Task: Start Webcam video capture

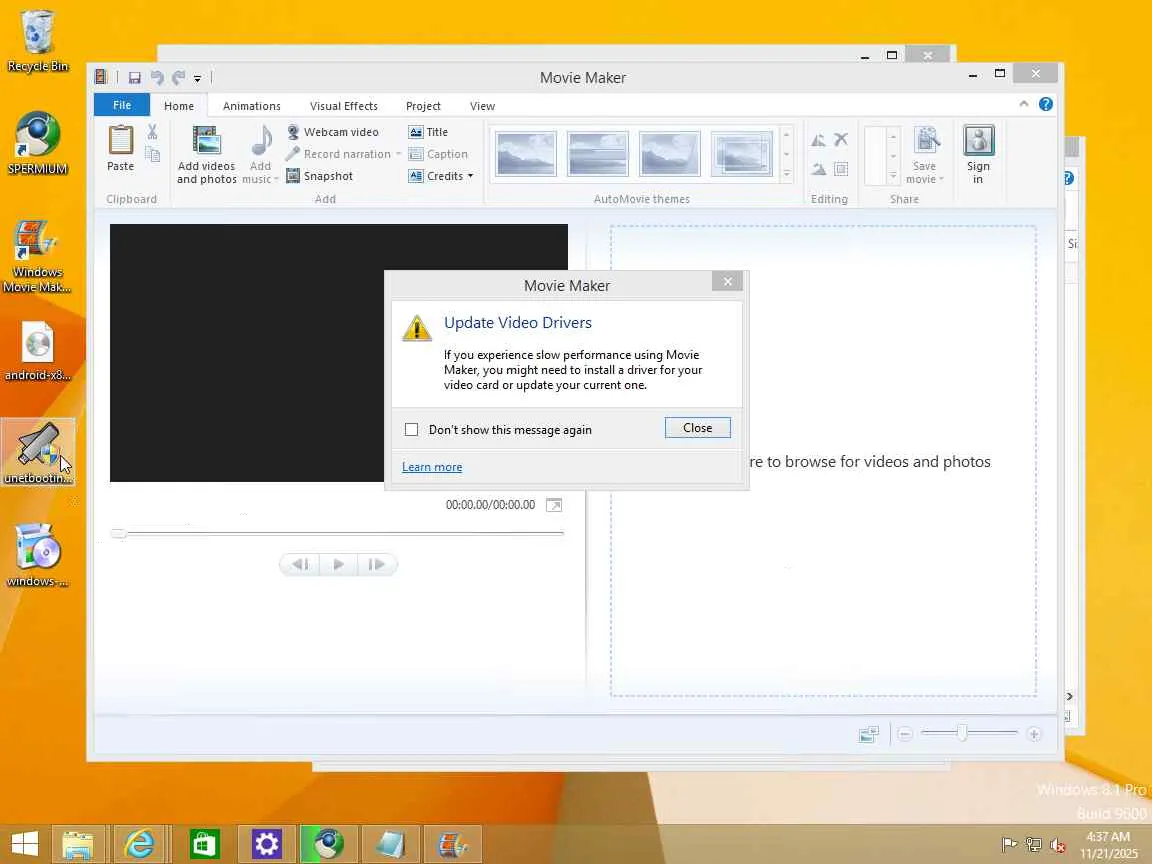Action: [x=333, y=132]
